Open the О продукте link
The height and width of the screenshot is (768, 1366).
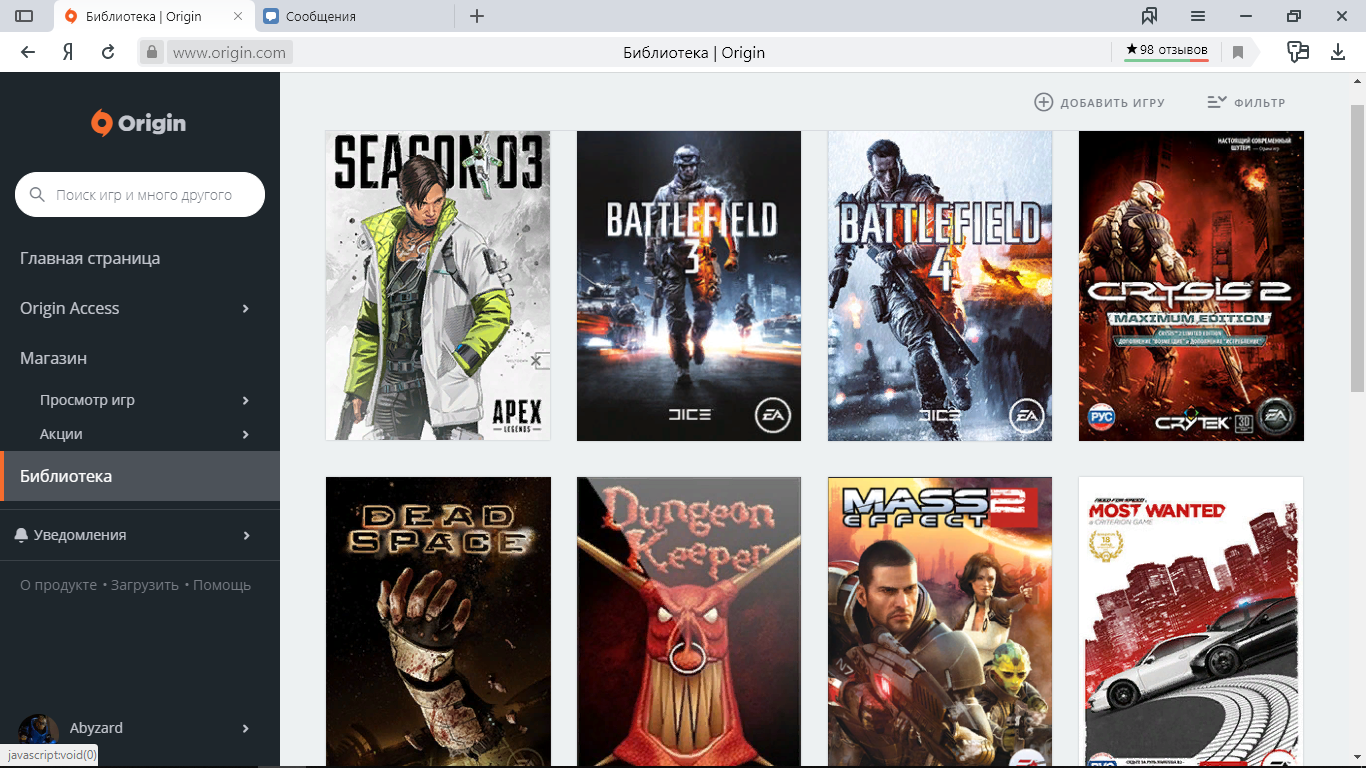(58, 585)
